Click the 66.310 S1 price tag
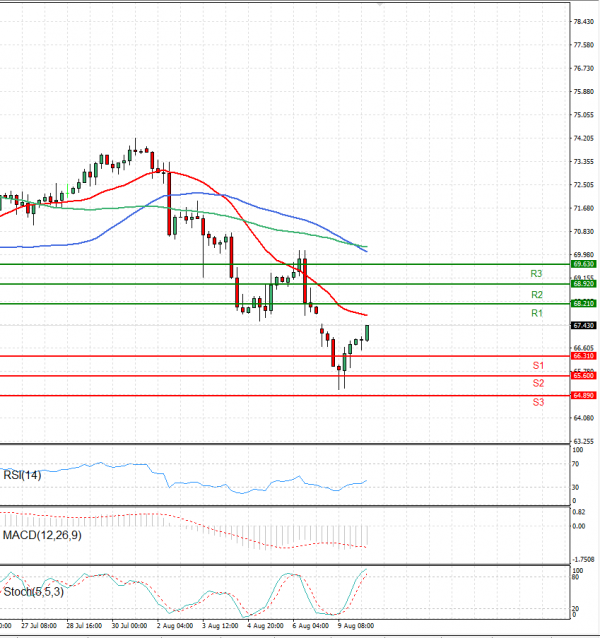Image resolution: width=600 pixels, height=638 pixels. coord(584,356)
